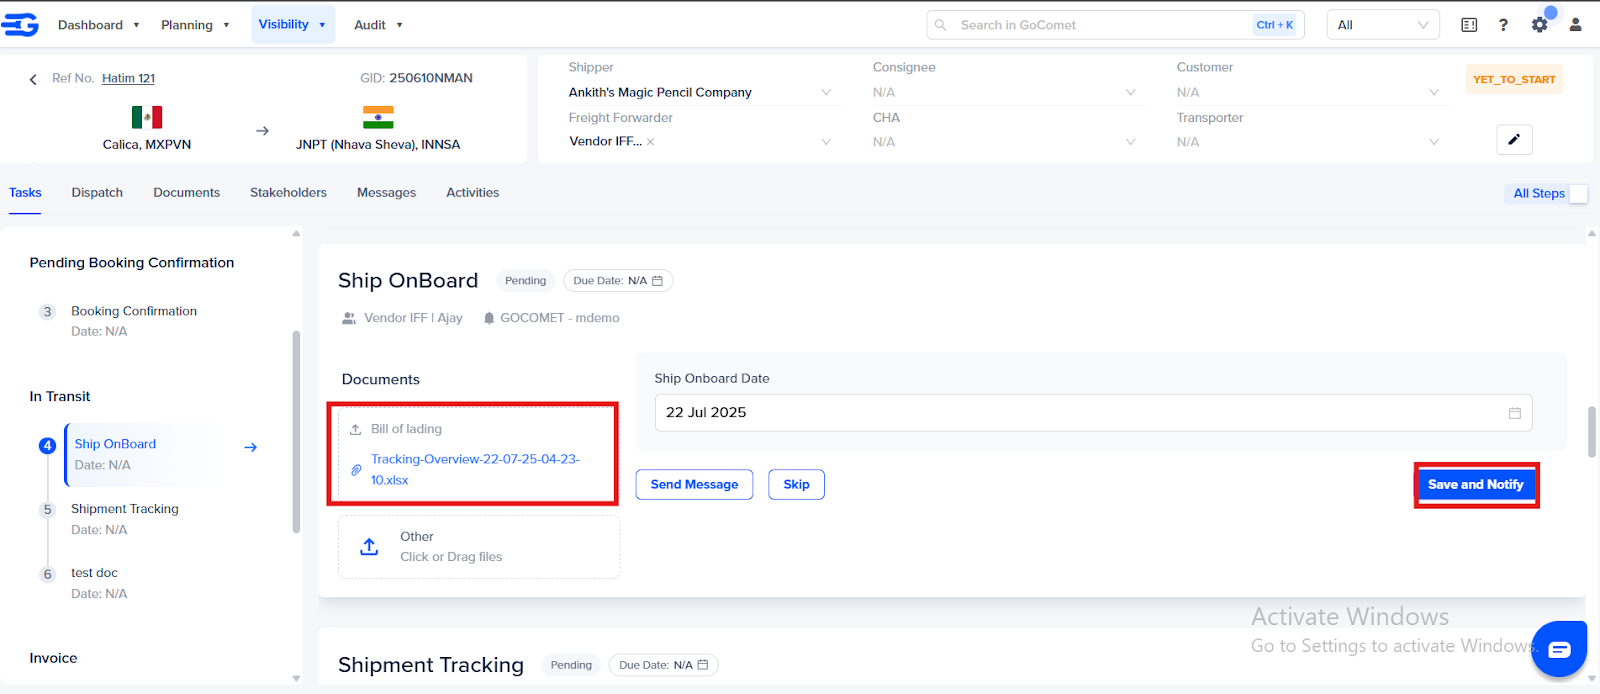Toggle the All Steps switch
The width and height of the screenshot is (1600, 694).
[1578, 194]
